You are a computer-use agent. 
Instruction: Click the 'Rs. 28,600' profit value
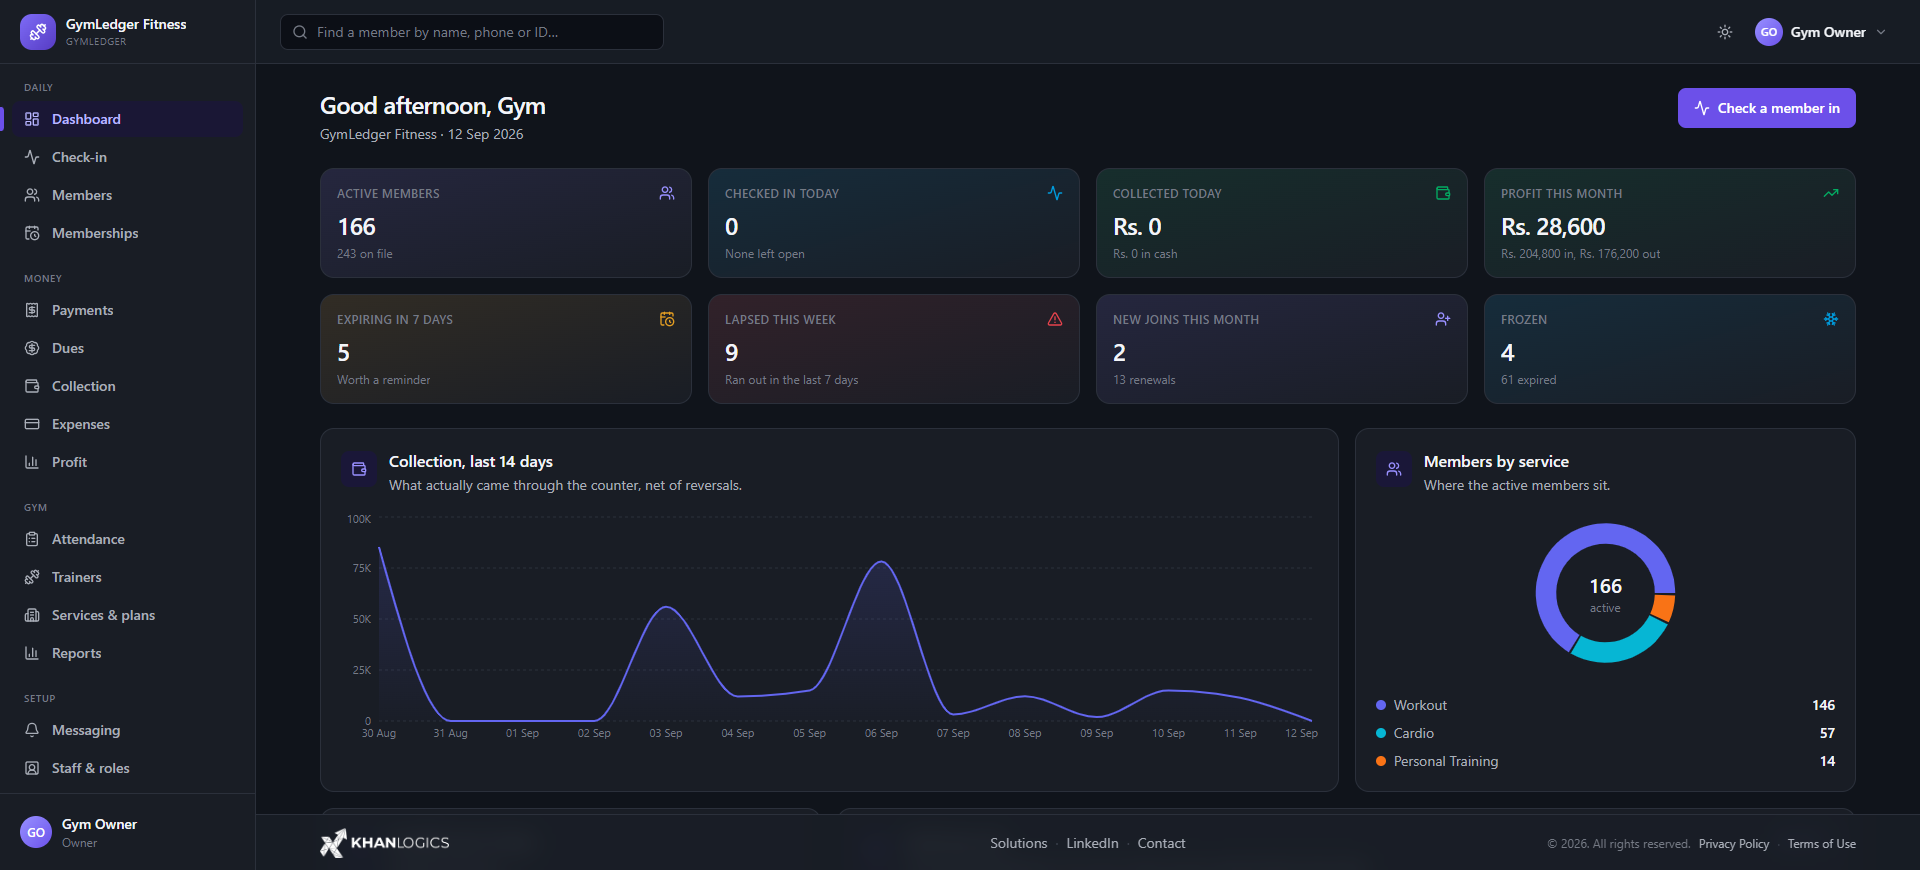pos(1553,227)
